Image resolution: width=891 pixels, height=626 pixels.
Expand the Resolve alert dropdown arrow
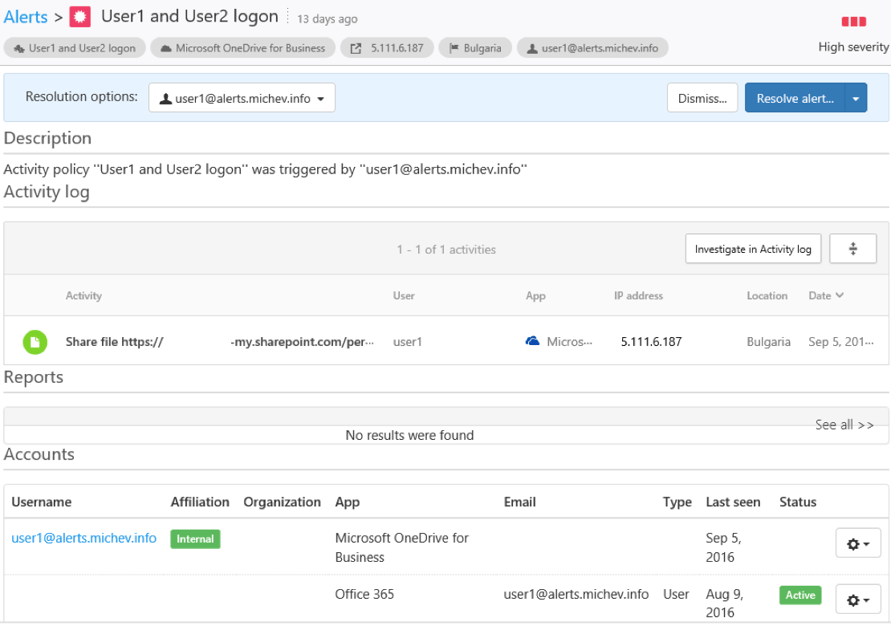(856, 98)
